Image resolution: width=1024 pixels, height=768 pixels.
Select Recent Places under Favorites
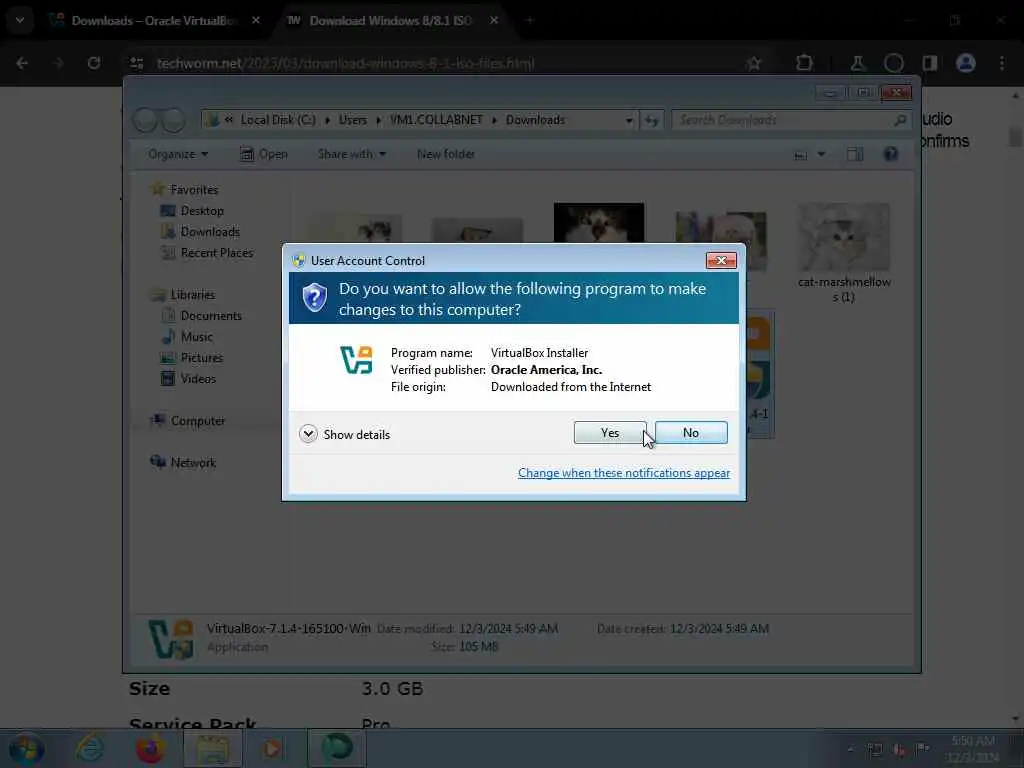coord(217,253)
